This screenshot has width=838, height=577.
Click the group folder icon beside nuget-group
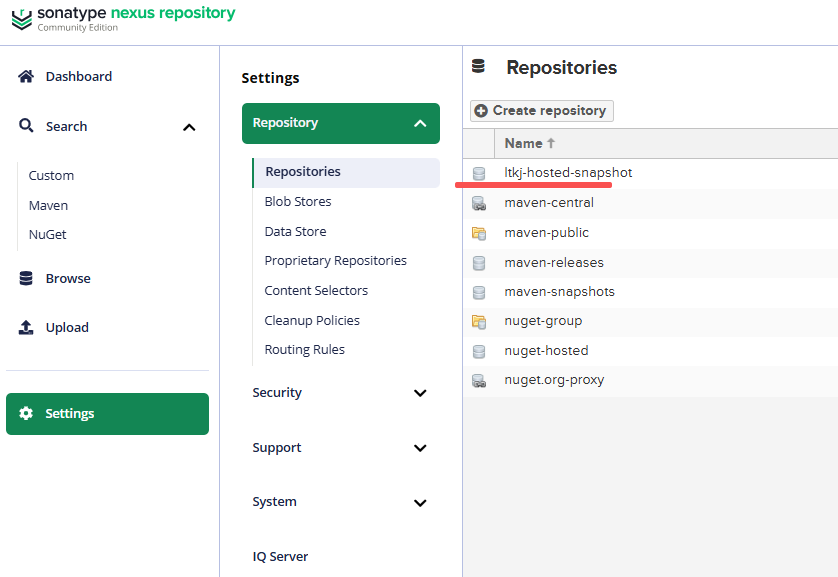point(479,322)
